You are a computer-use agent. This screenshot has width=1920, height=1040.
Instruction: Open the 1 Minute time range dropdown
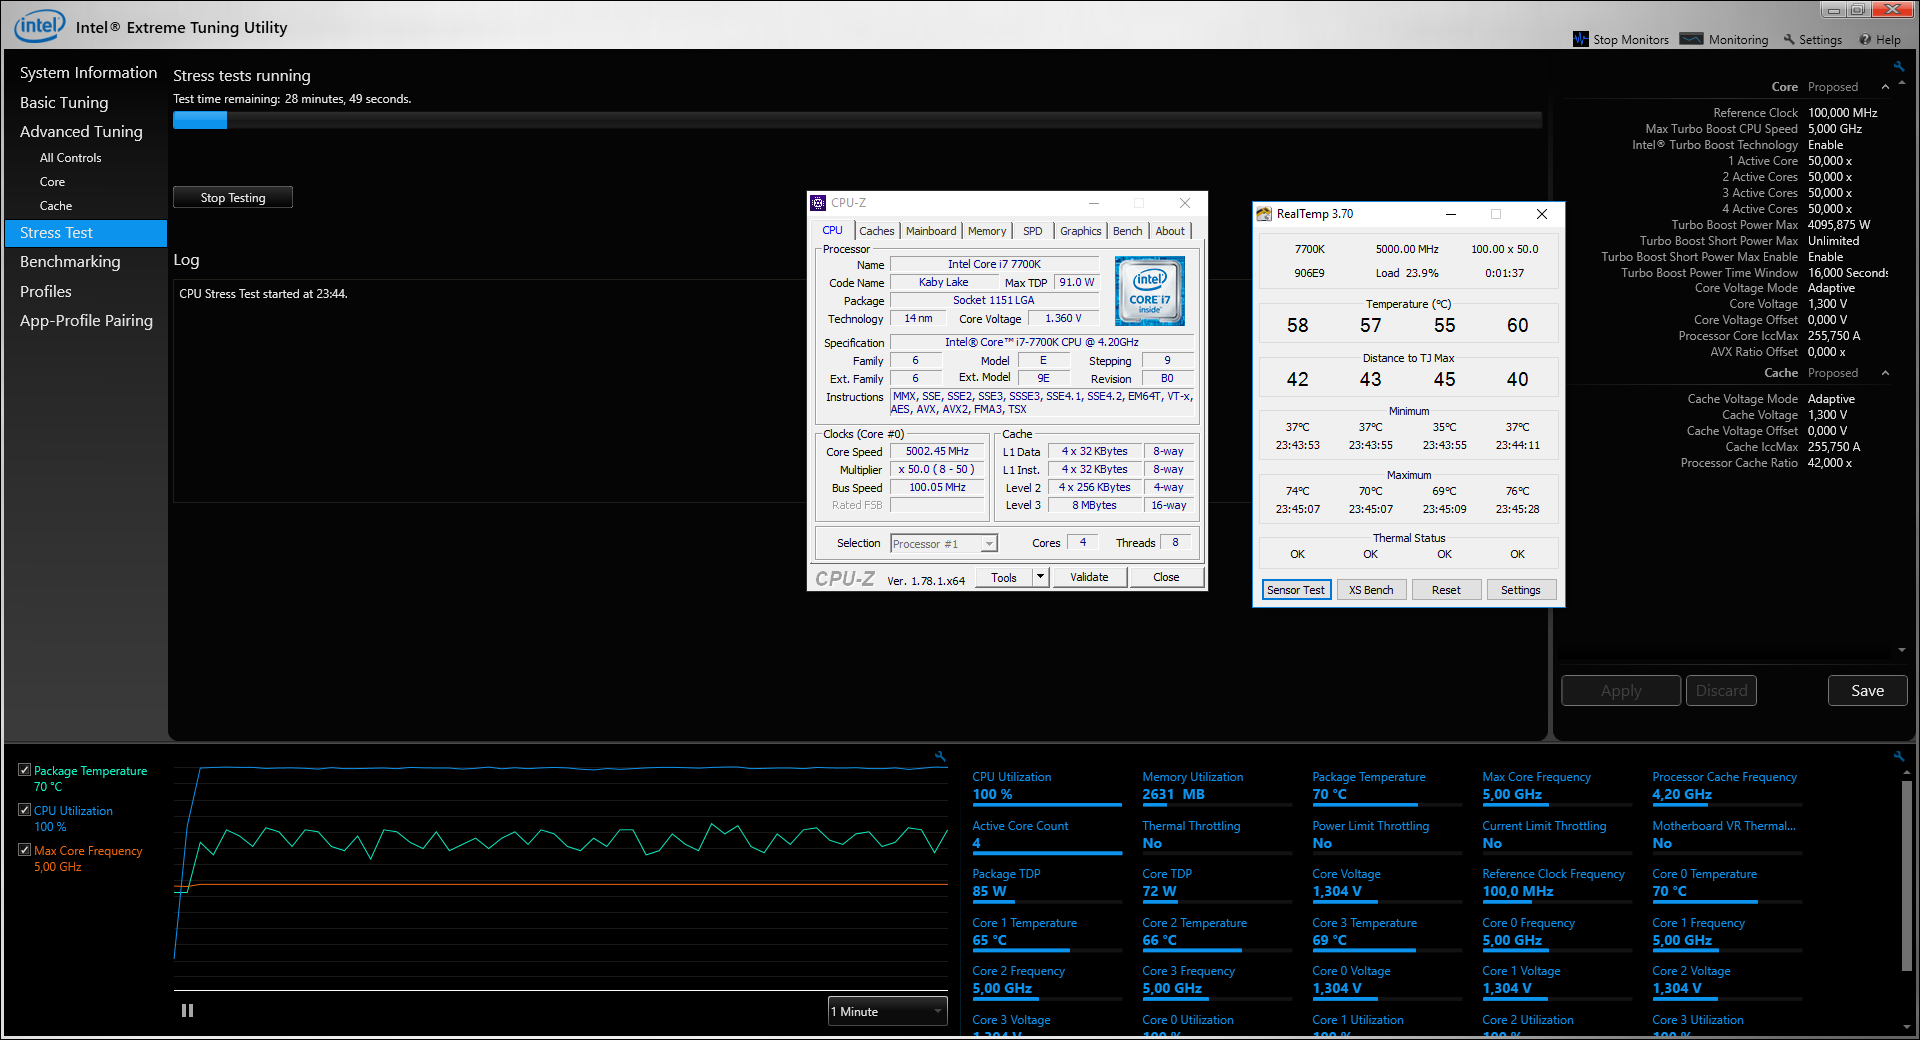[887, 1012]
